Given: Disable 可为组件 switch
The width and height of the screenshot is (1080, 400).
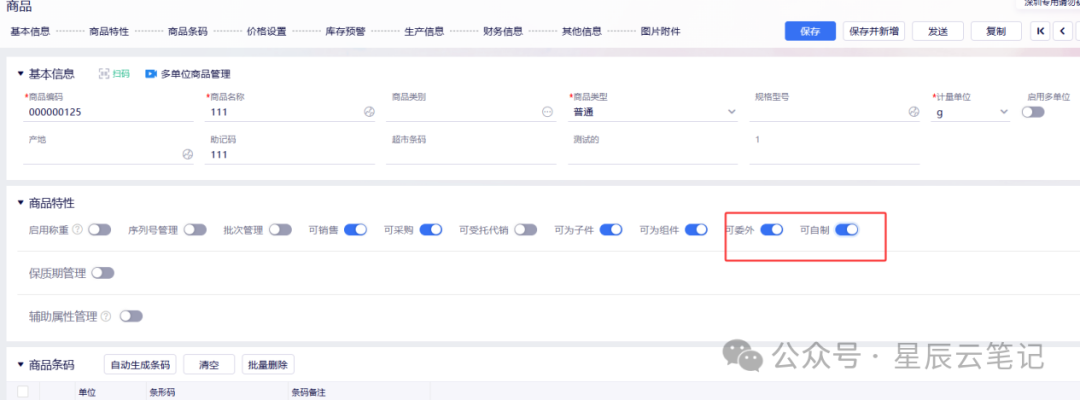Looking at the screenshot, I should (x=696, y=230).
